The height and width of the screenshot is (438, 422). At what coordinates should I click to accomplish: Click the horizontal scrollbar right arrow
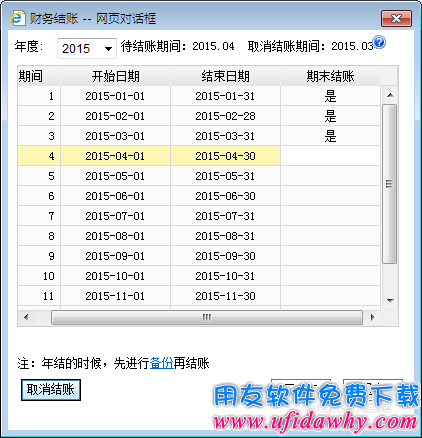[372, 317]
